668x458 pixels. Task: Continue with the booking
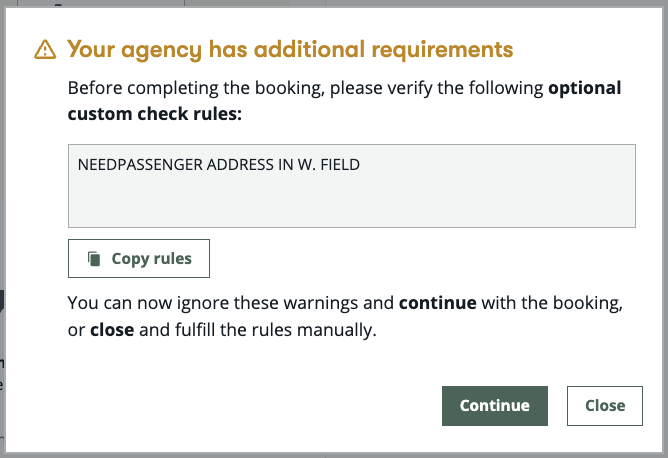pyautogui.click(x=494, y=405)
